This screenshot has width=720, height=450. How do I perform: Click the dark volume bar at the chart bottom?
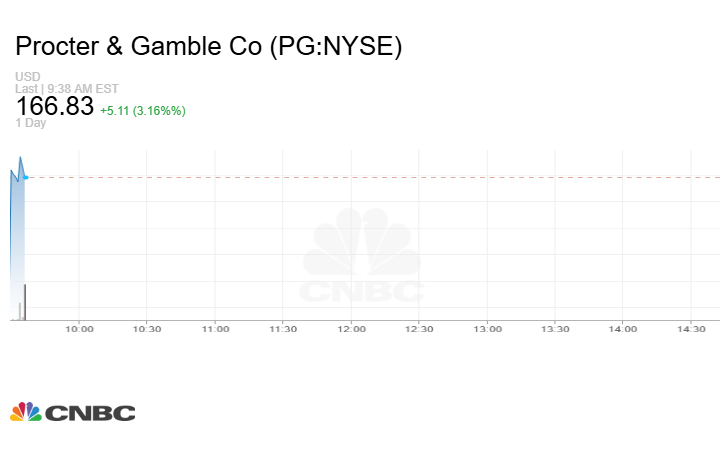24,302
